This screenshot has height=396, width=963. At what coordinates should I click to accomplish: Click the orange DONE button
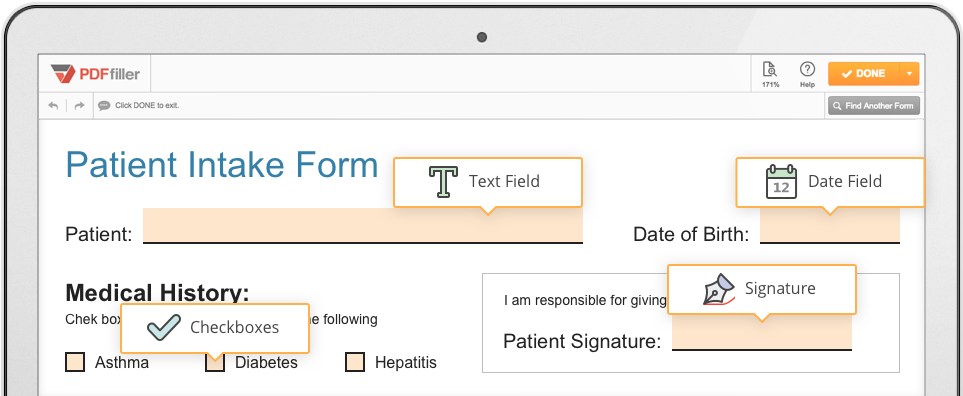click(x=864, y=74)
